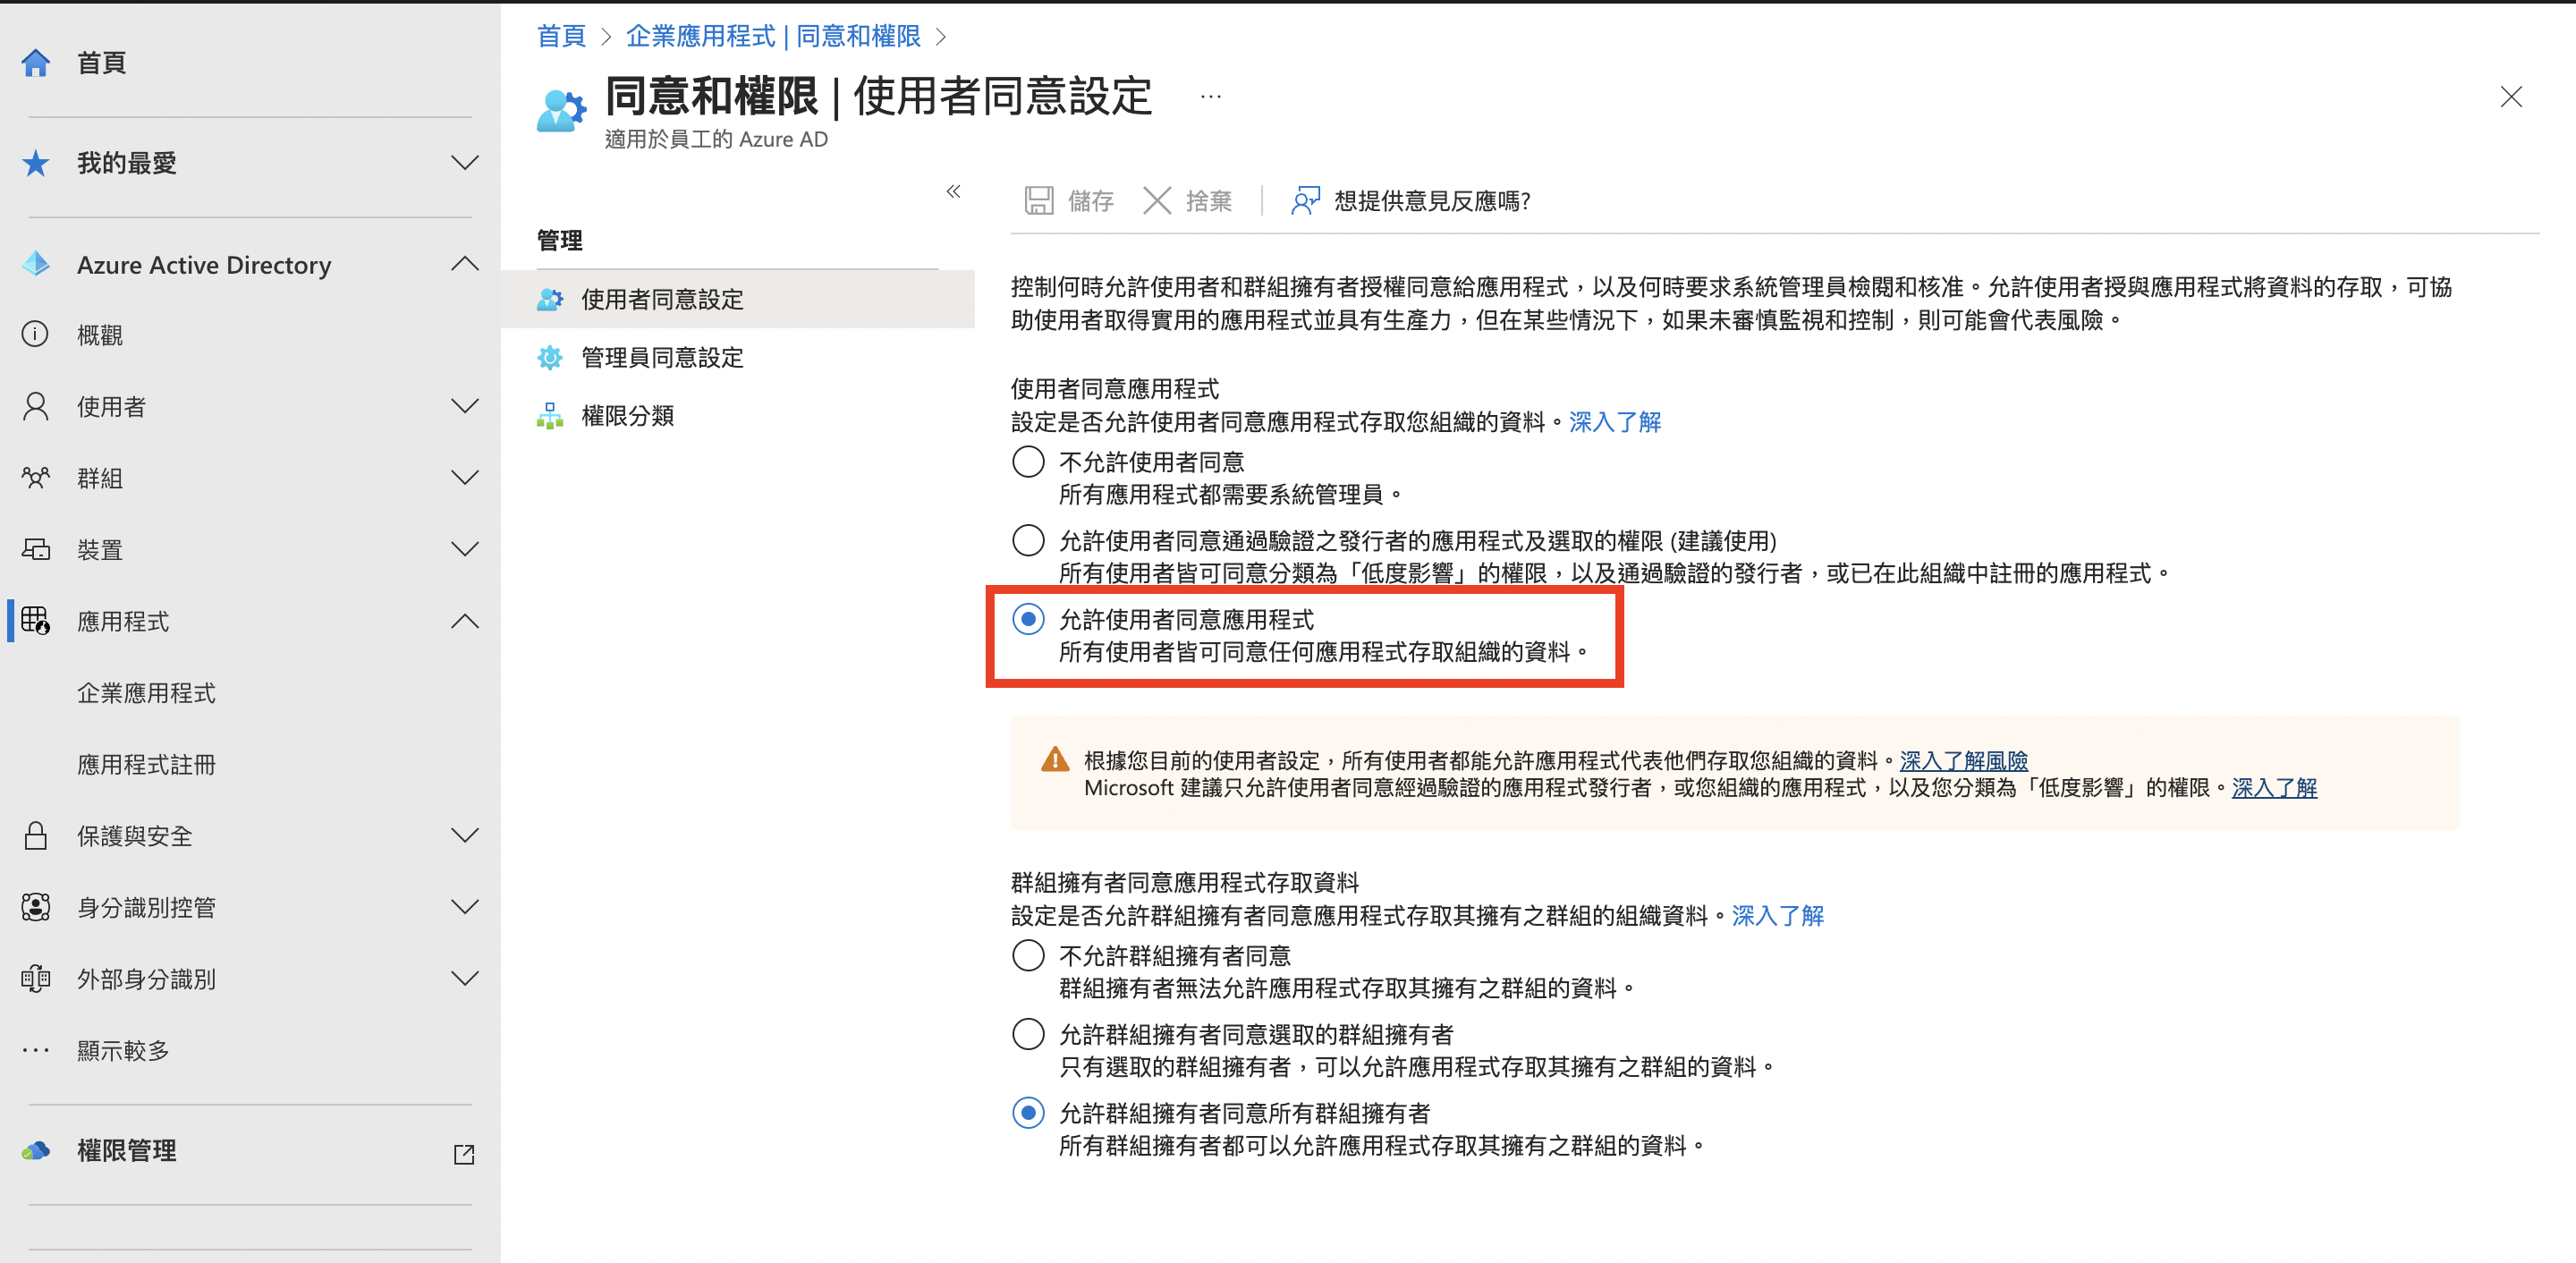Screen dimensions: 2576x1263
Task: Click the 儲存 floppy disk icon
Action: pyautogui.click(x=1039, y=200)
